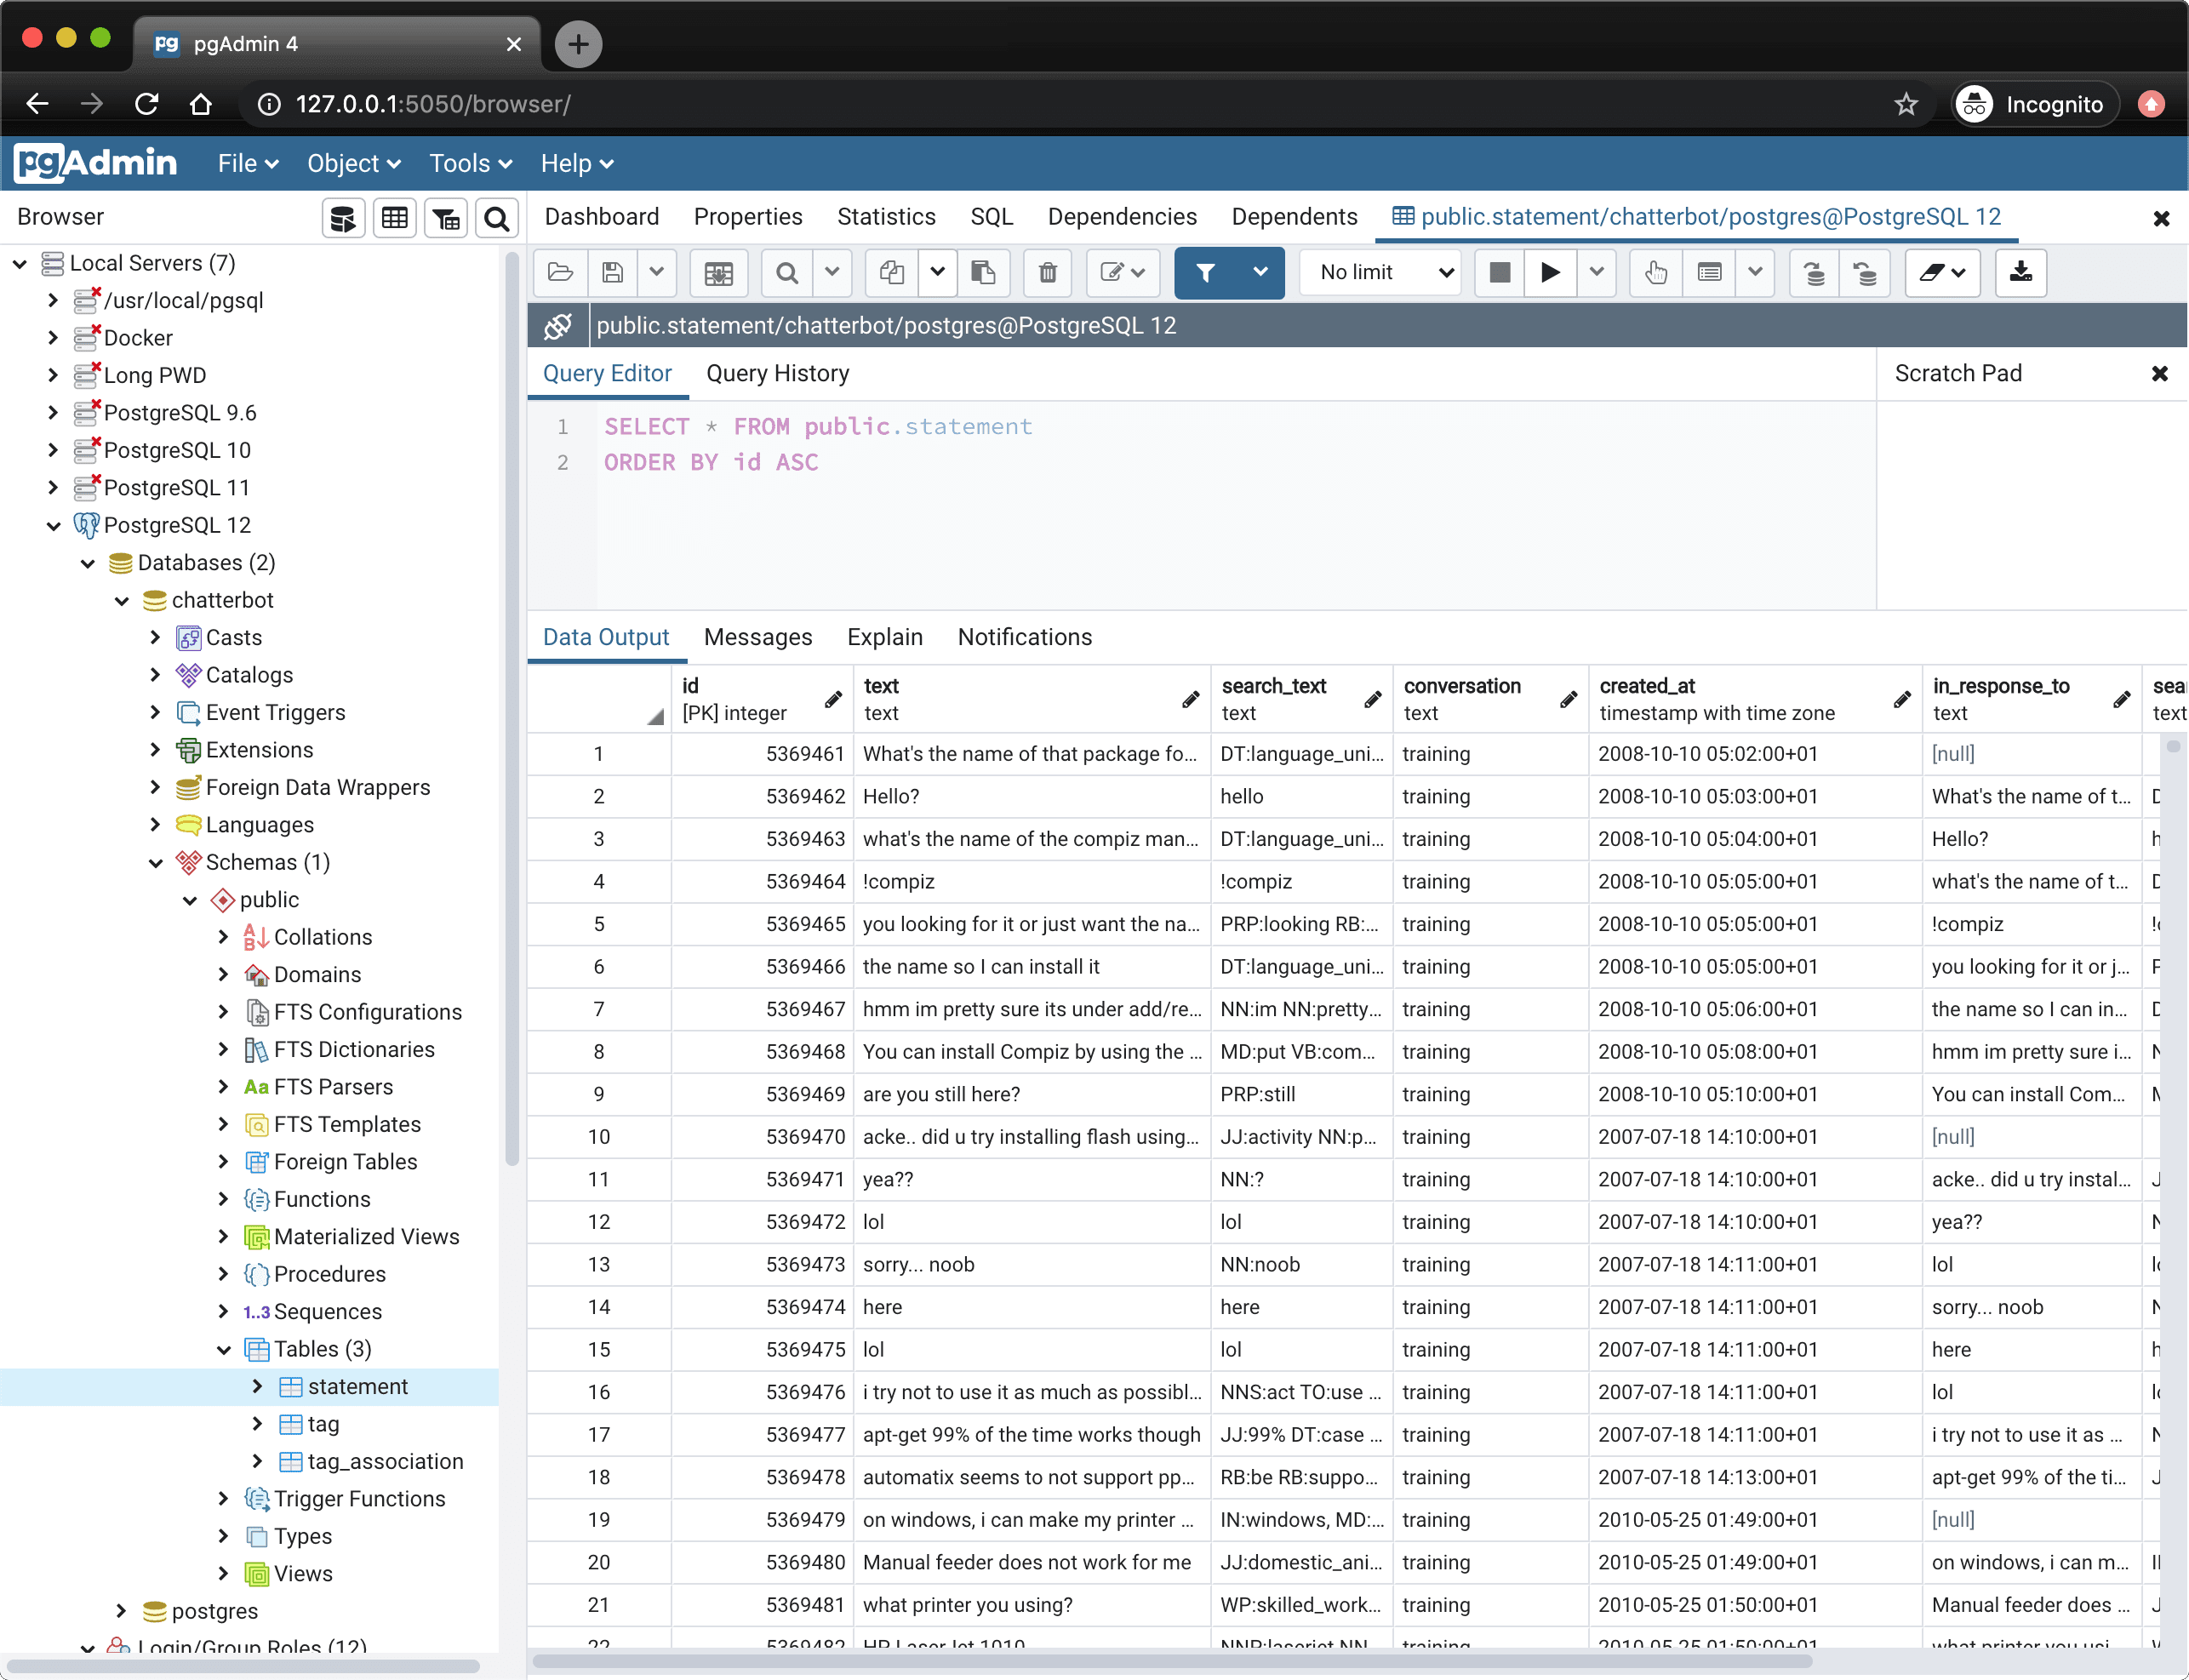2189x1680 pixels.
Task: Click the horizontal scrollbar under data grid
Action: point(1170,1661)
